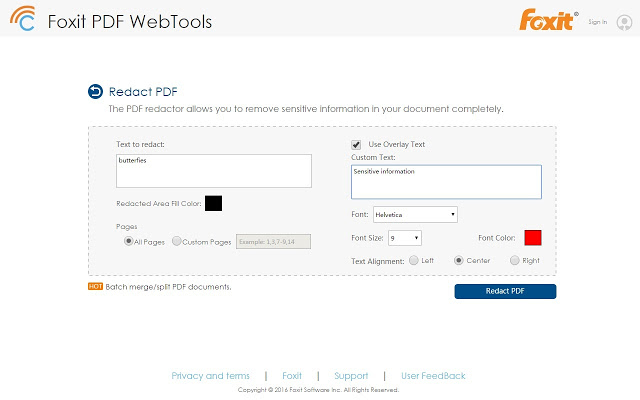
Task: Pick the black Redacted Area Fill Color
Action: (213, 203)
